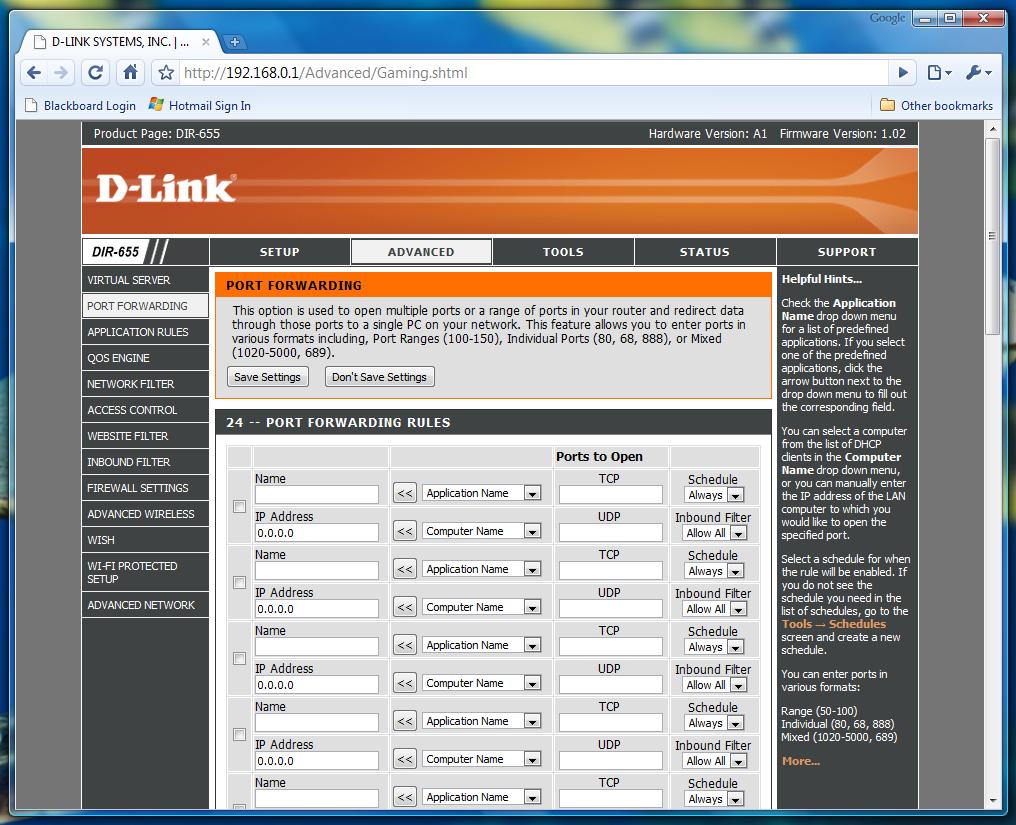Screen dimensions: 1016x825
Task: Open a new tab with plus button
Action: click(235, 42)
